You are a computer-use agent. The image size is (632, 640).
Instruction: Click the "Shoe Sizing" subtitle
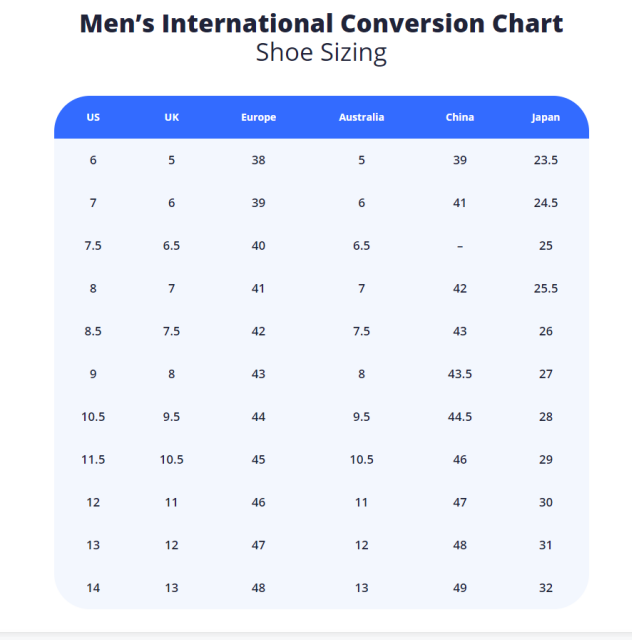point(321,53)
